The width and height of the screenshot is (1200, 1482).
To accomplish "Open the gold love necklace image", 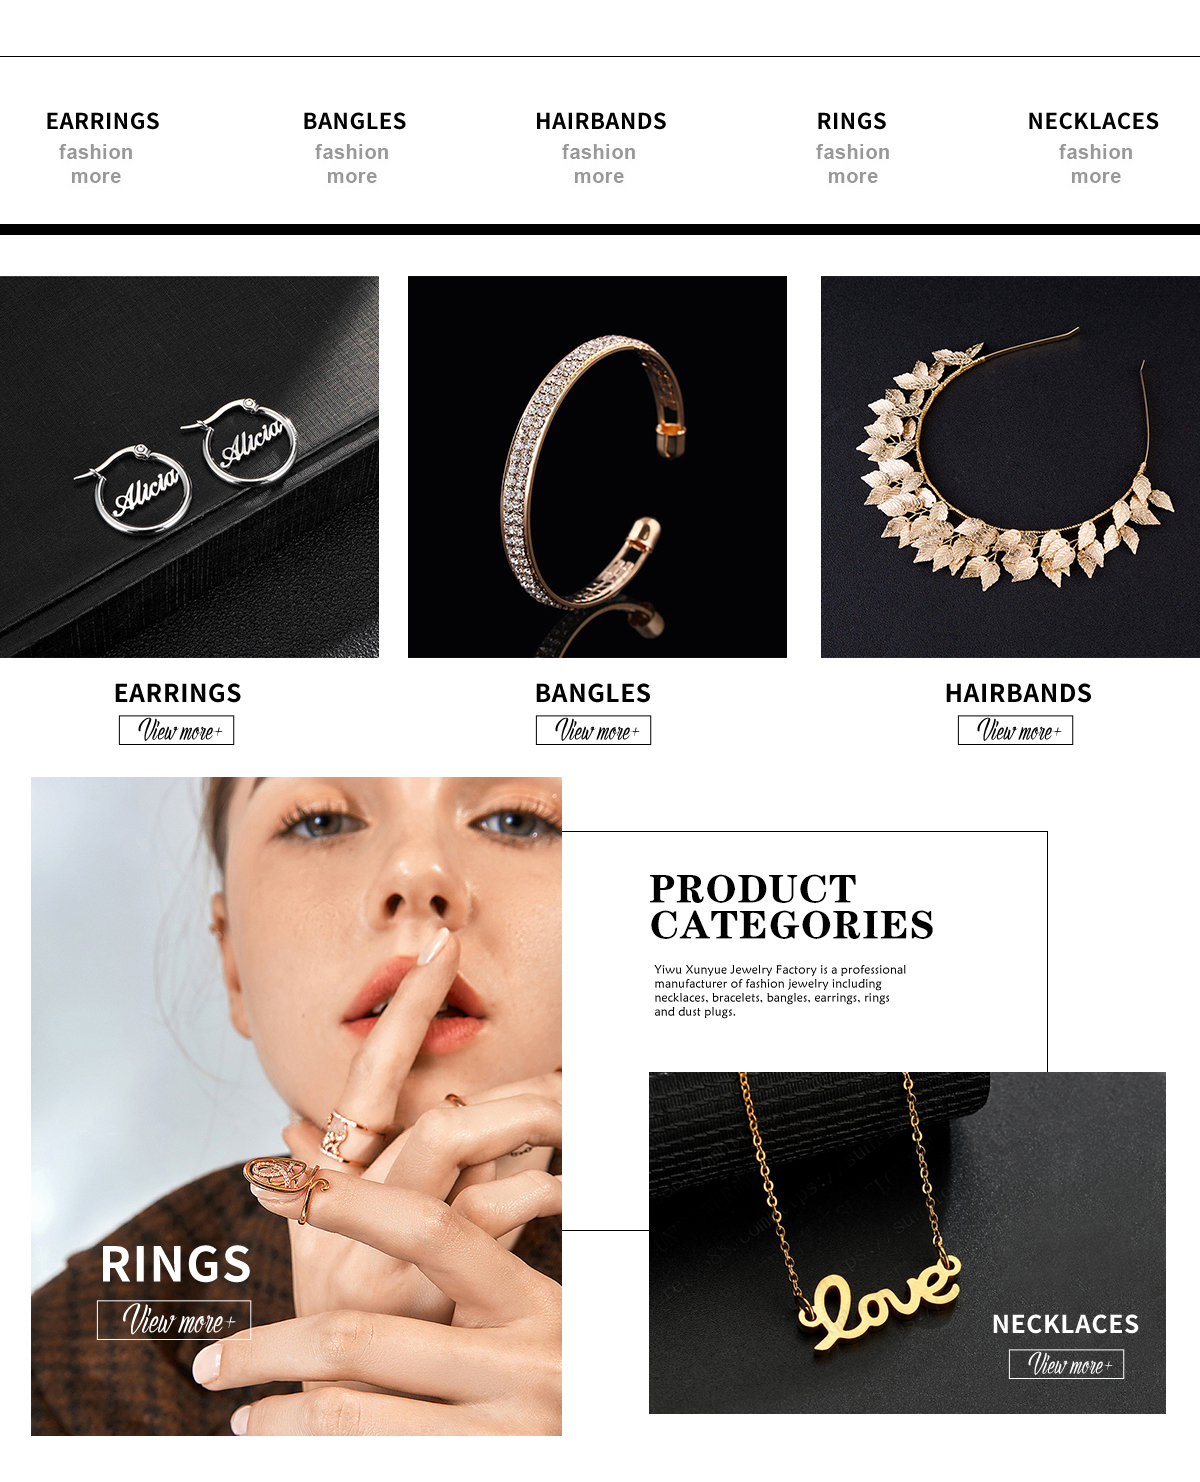I will click(x=907, y=1243).
